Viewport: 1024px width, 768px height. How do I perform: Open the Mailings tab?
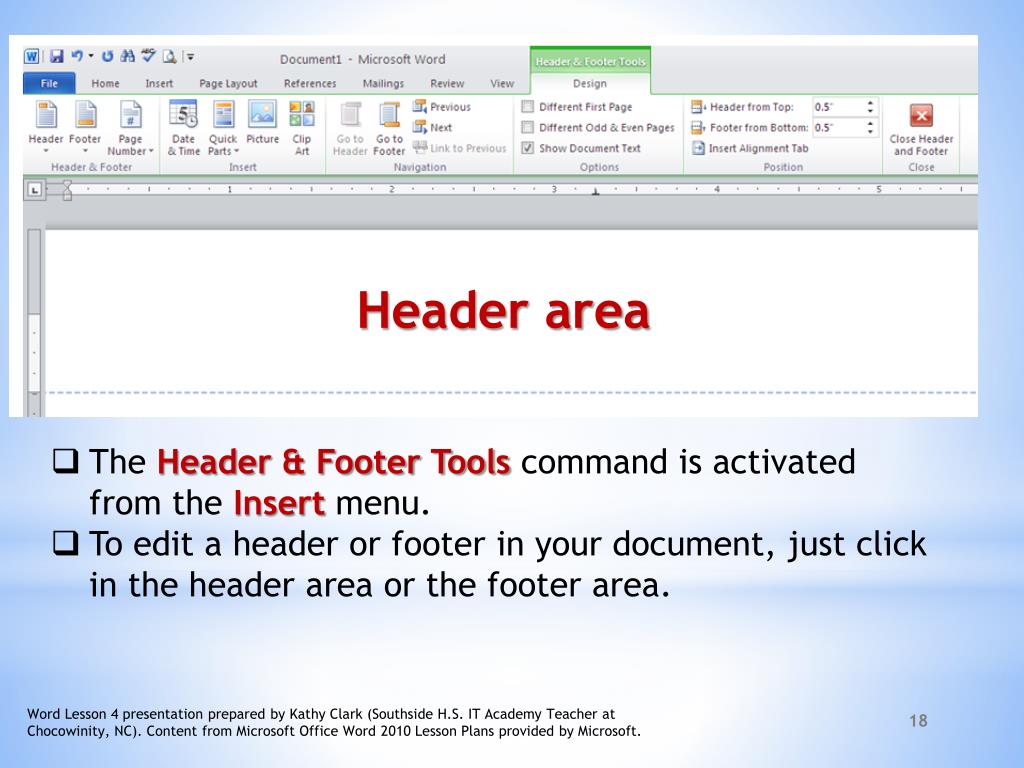383,84
